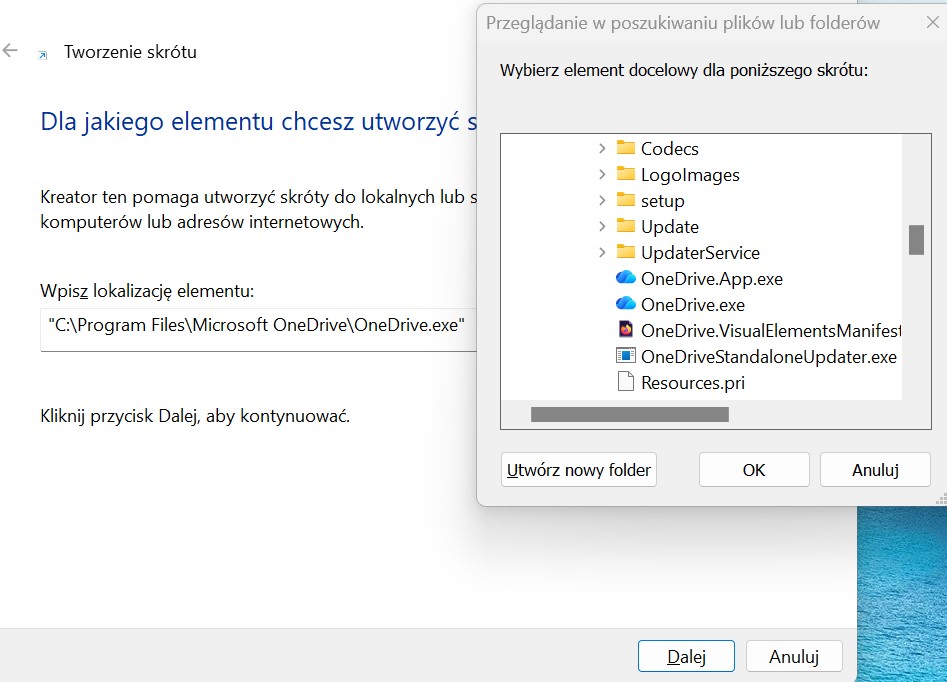Click the vertical scrollbar thumb in tree
The image size is (947, 682).
916,240
